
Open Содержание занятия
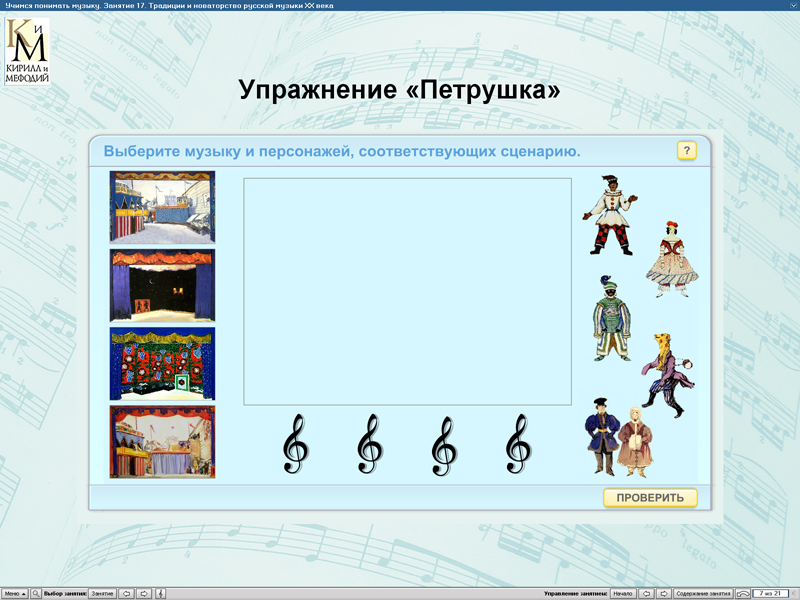(x=705, y=592)
